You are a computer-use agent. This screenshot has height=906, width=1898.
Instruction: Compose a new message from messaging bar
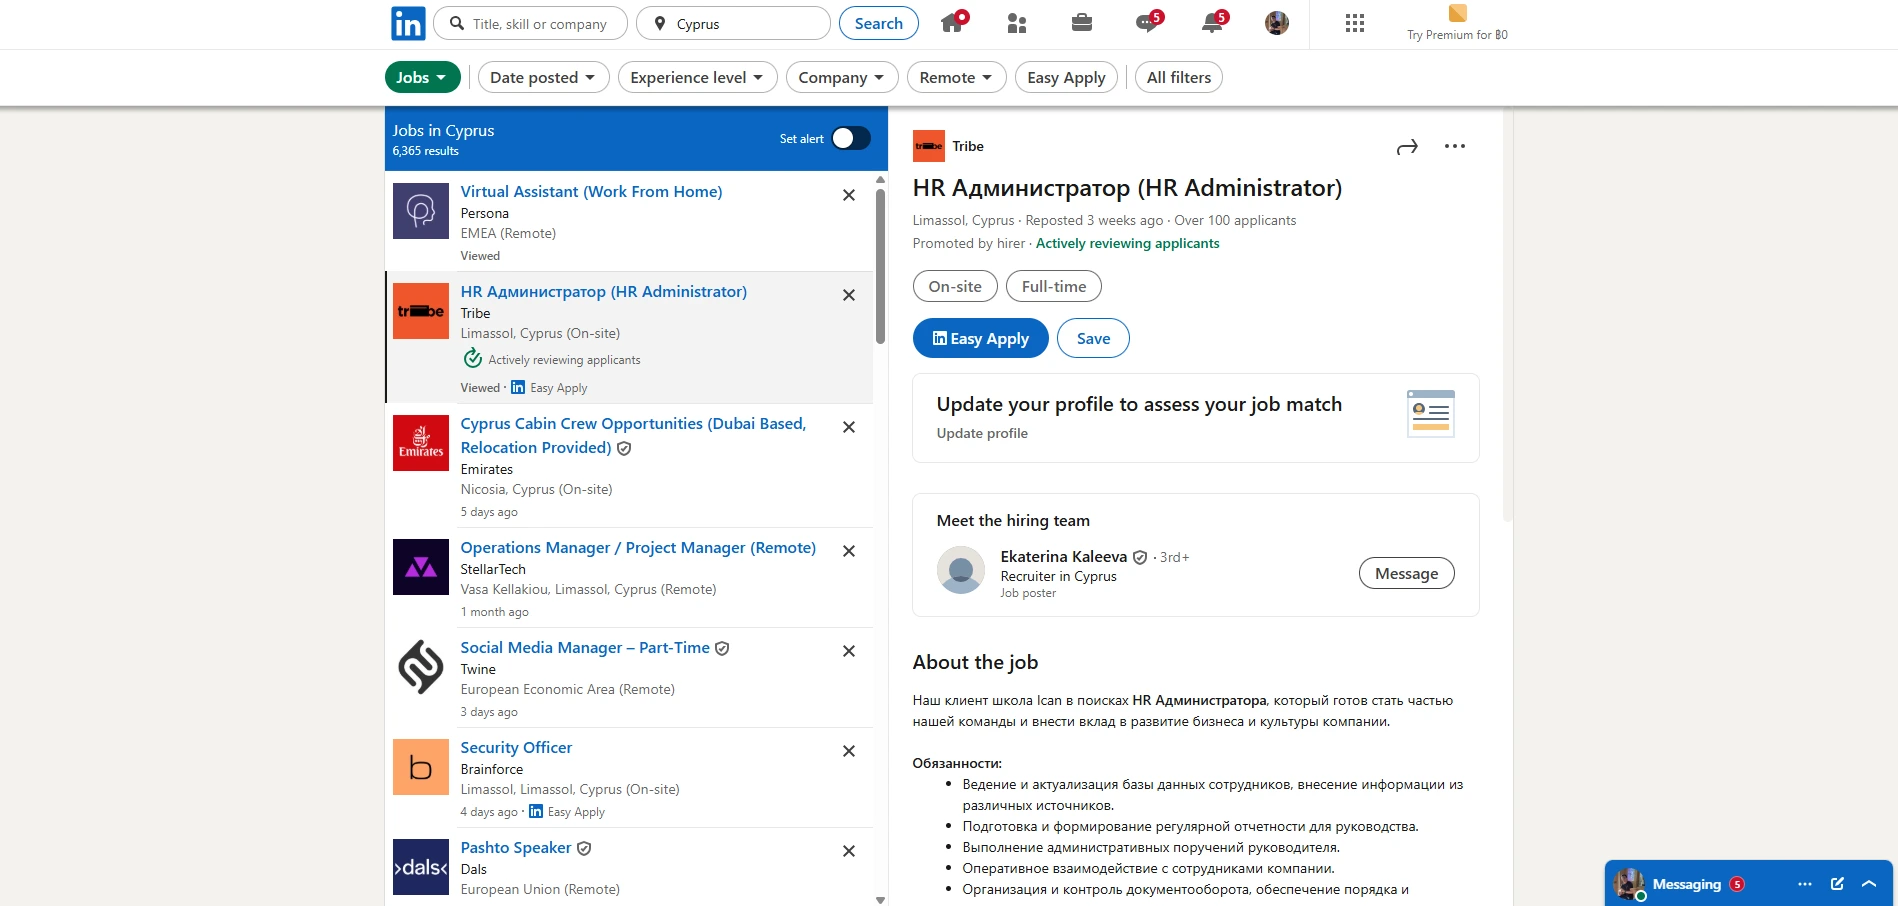coord(1837,884)
